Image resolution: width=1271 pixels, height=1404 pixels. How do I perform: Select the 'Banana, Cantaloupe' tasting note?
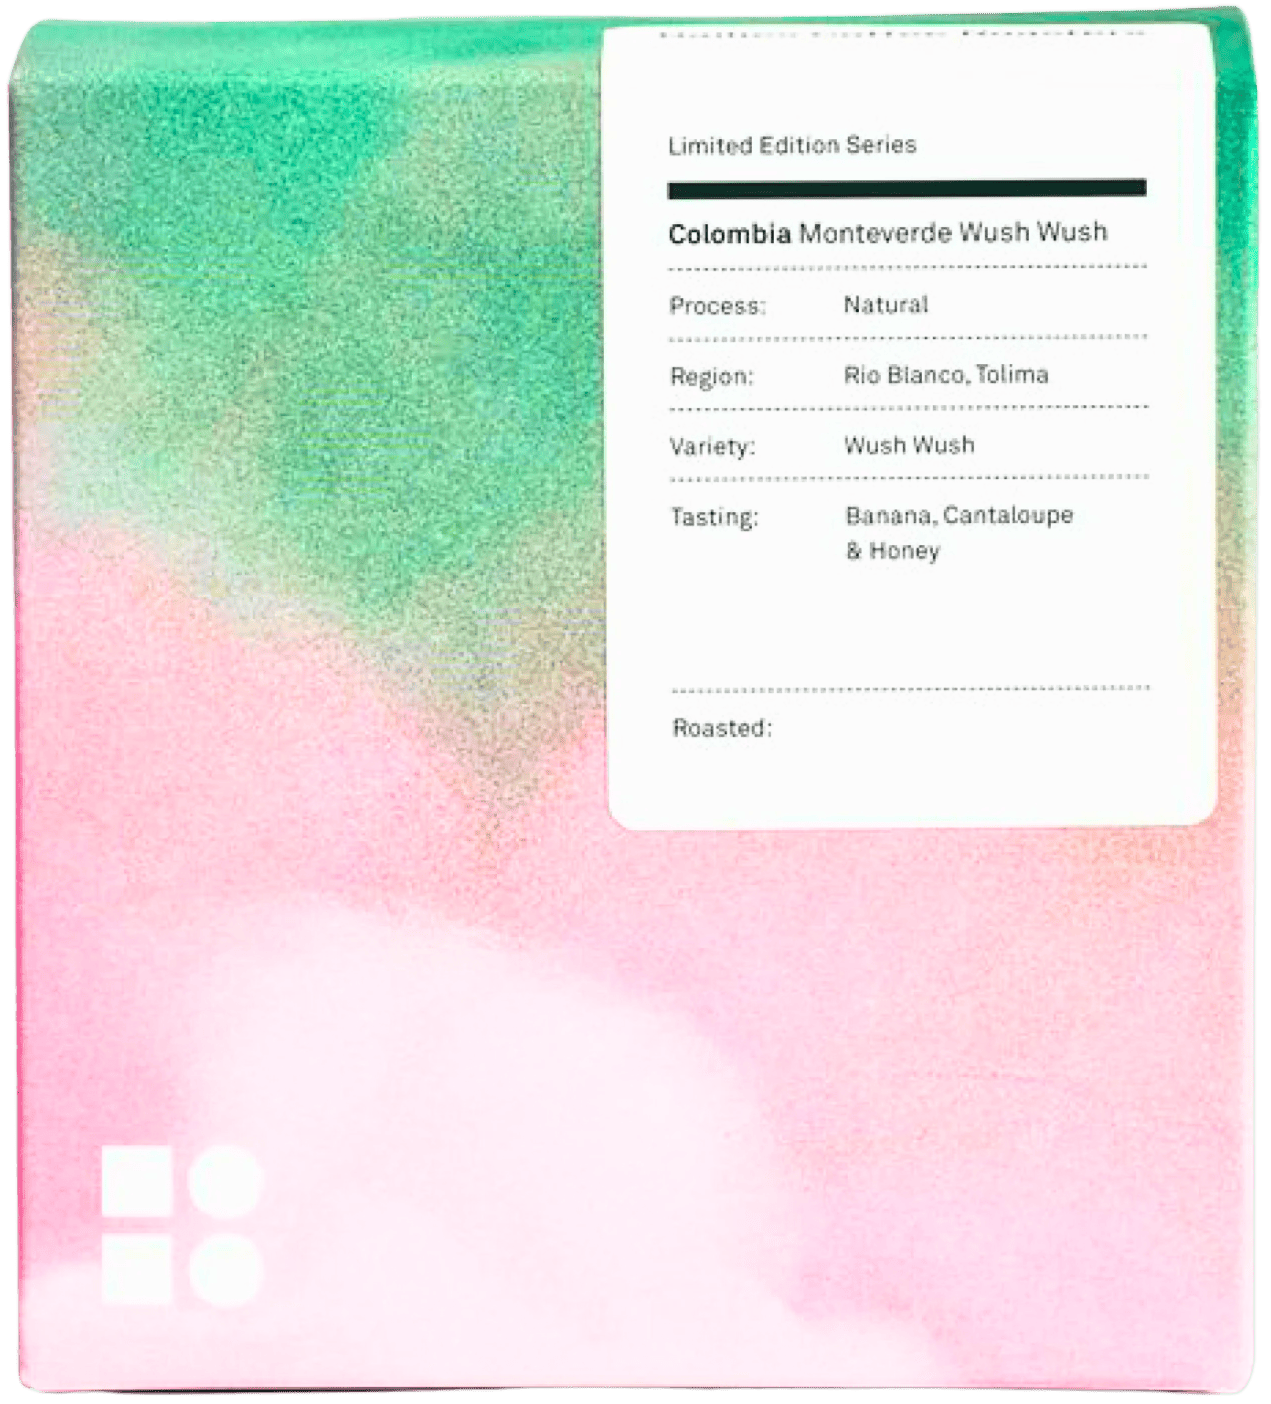tap(959, 515)
